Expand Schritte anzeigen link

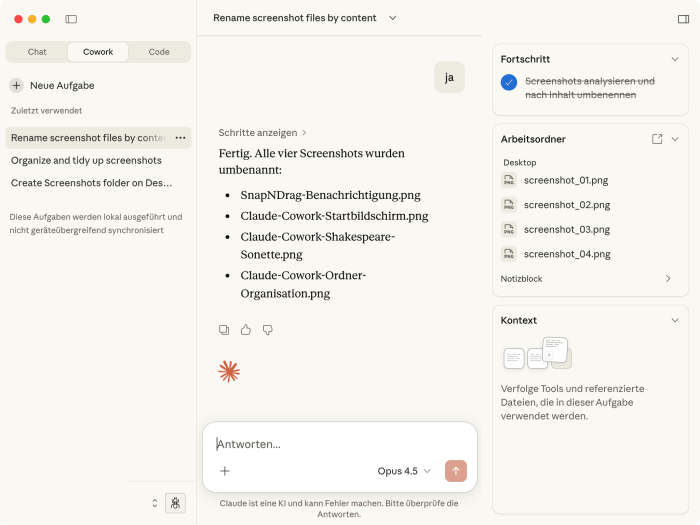(x=262, y=132)
